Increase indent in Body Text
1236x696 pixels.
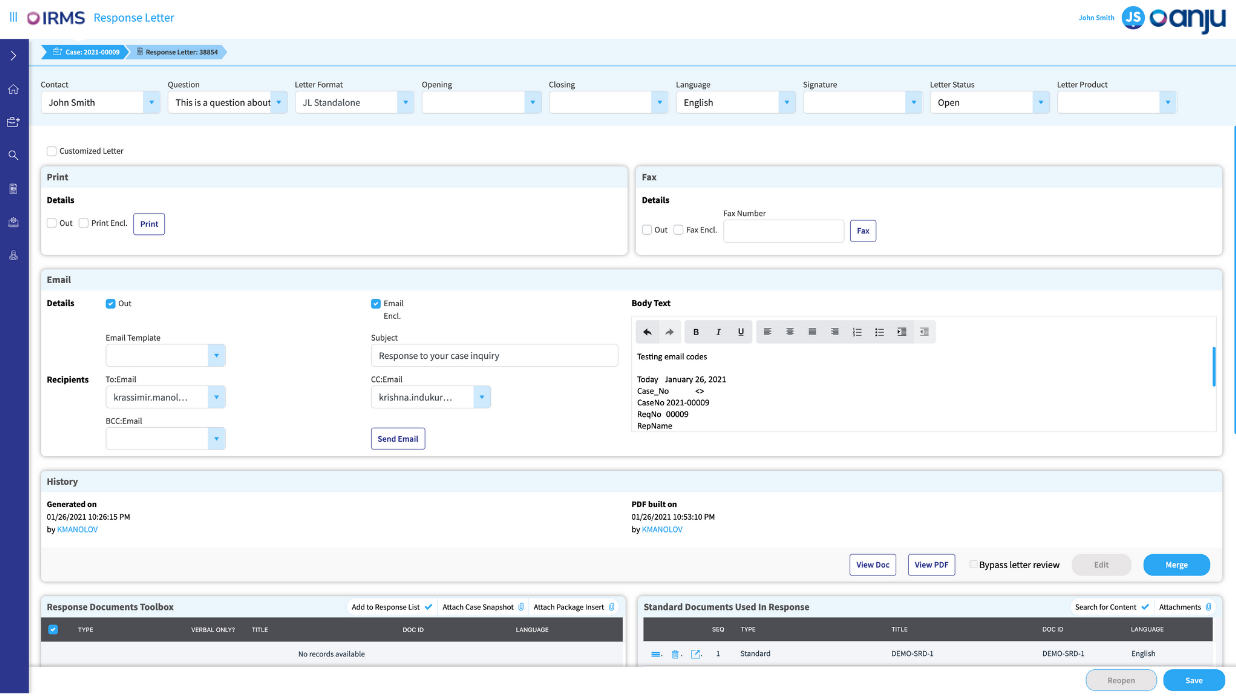pyautogui.click(x=902, y=332)
